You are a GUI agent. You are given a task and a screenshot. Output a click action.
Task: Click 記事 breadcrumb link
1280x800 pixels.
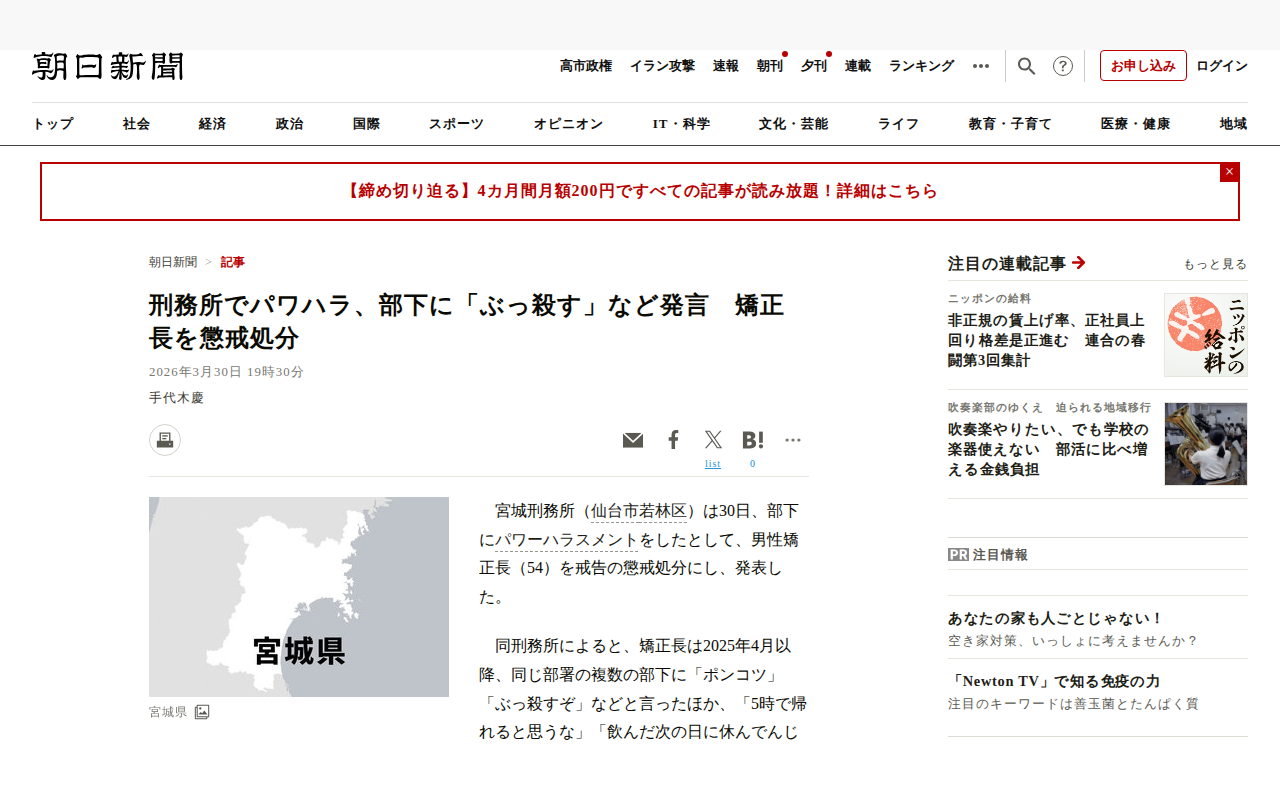click(233, 262)
